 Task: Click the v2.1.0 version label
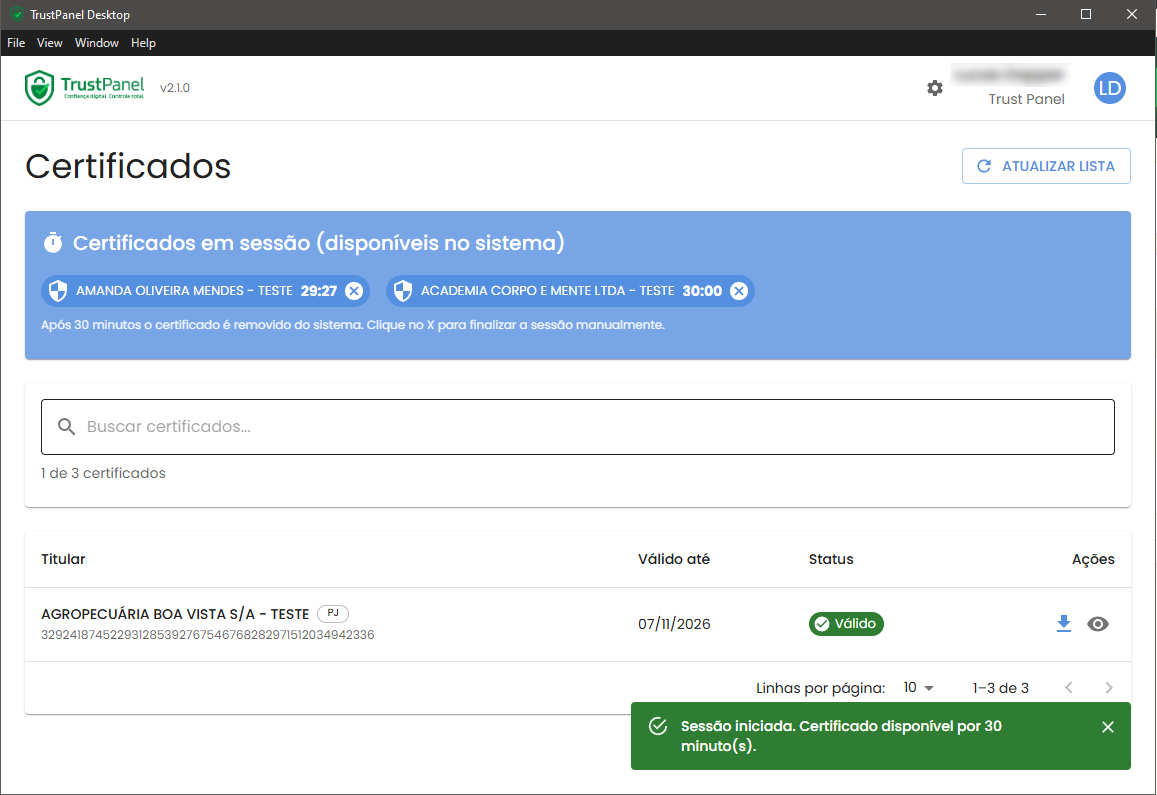pos(175,88)
